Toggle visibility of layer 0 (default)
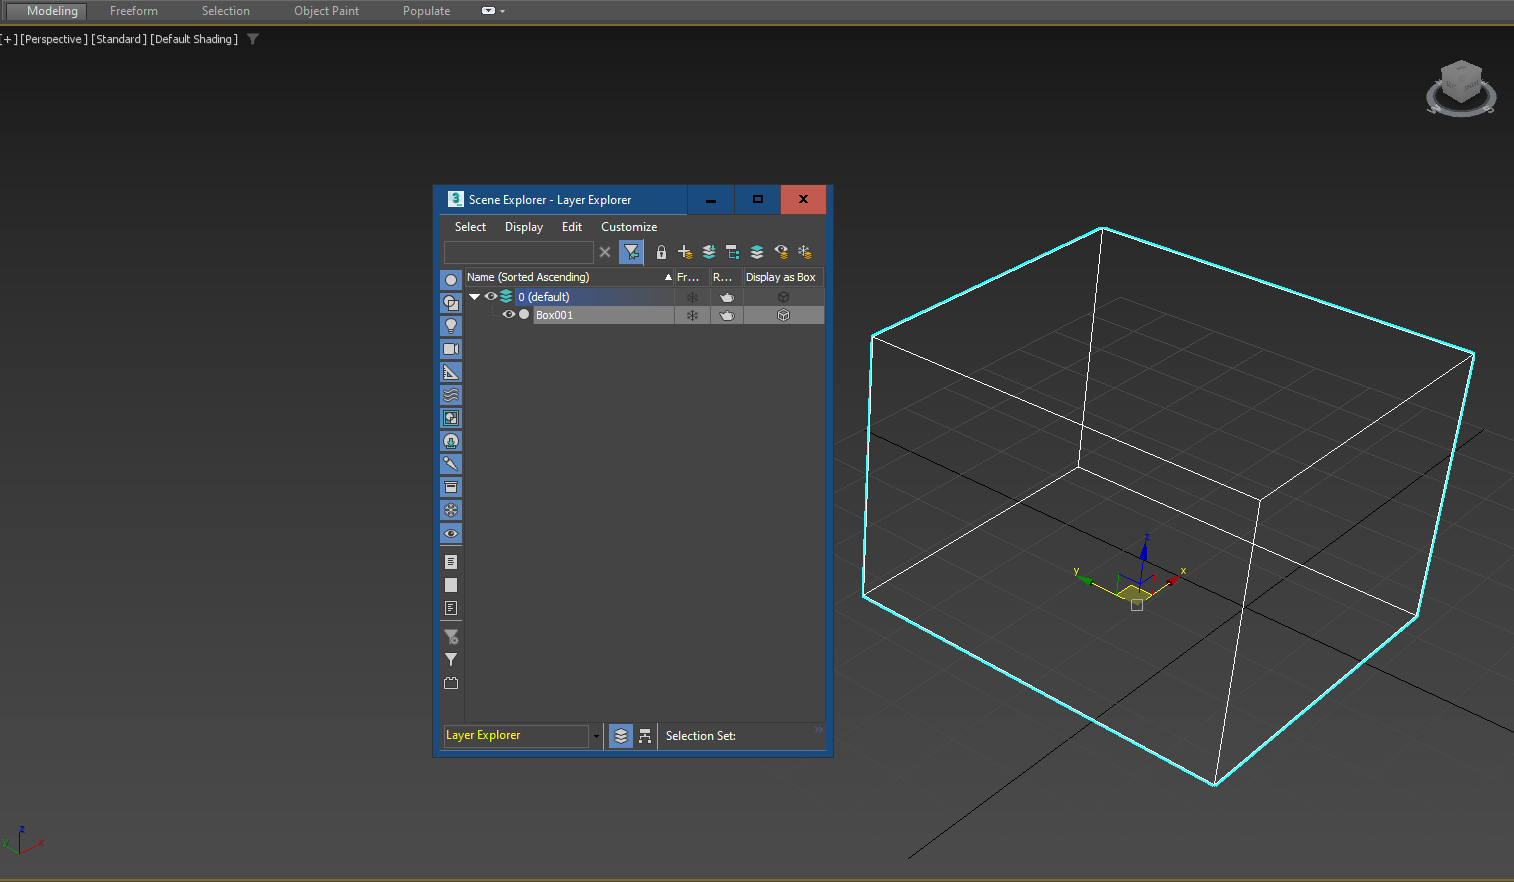 490,296
